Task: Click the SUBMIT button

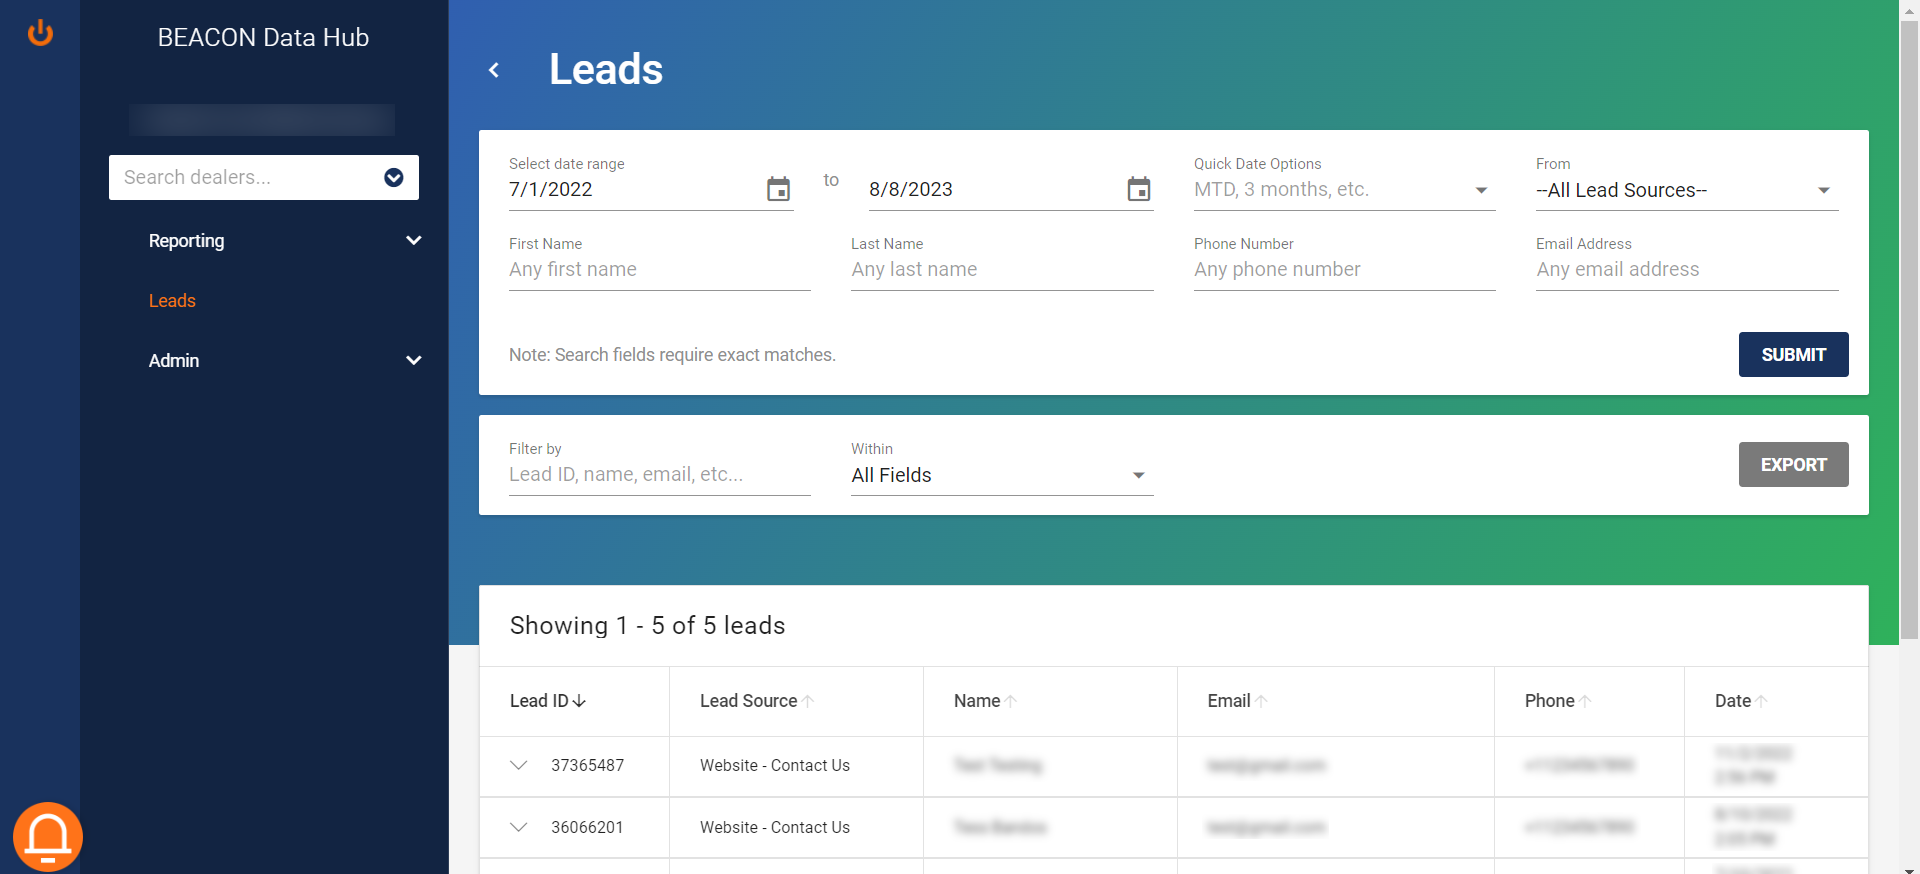Action: click(1793, 354)
